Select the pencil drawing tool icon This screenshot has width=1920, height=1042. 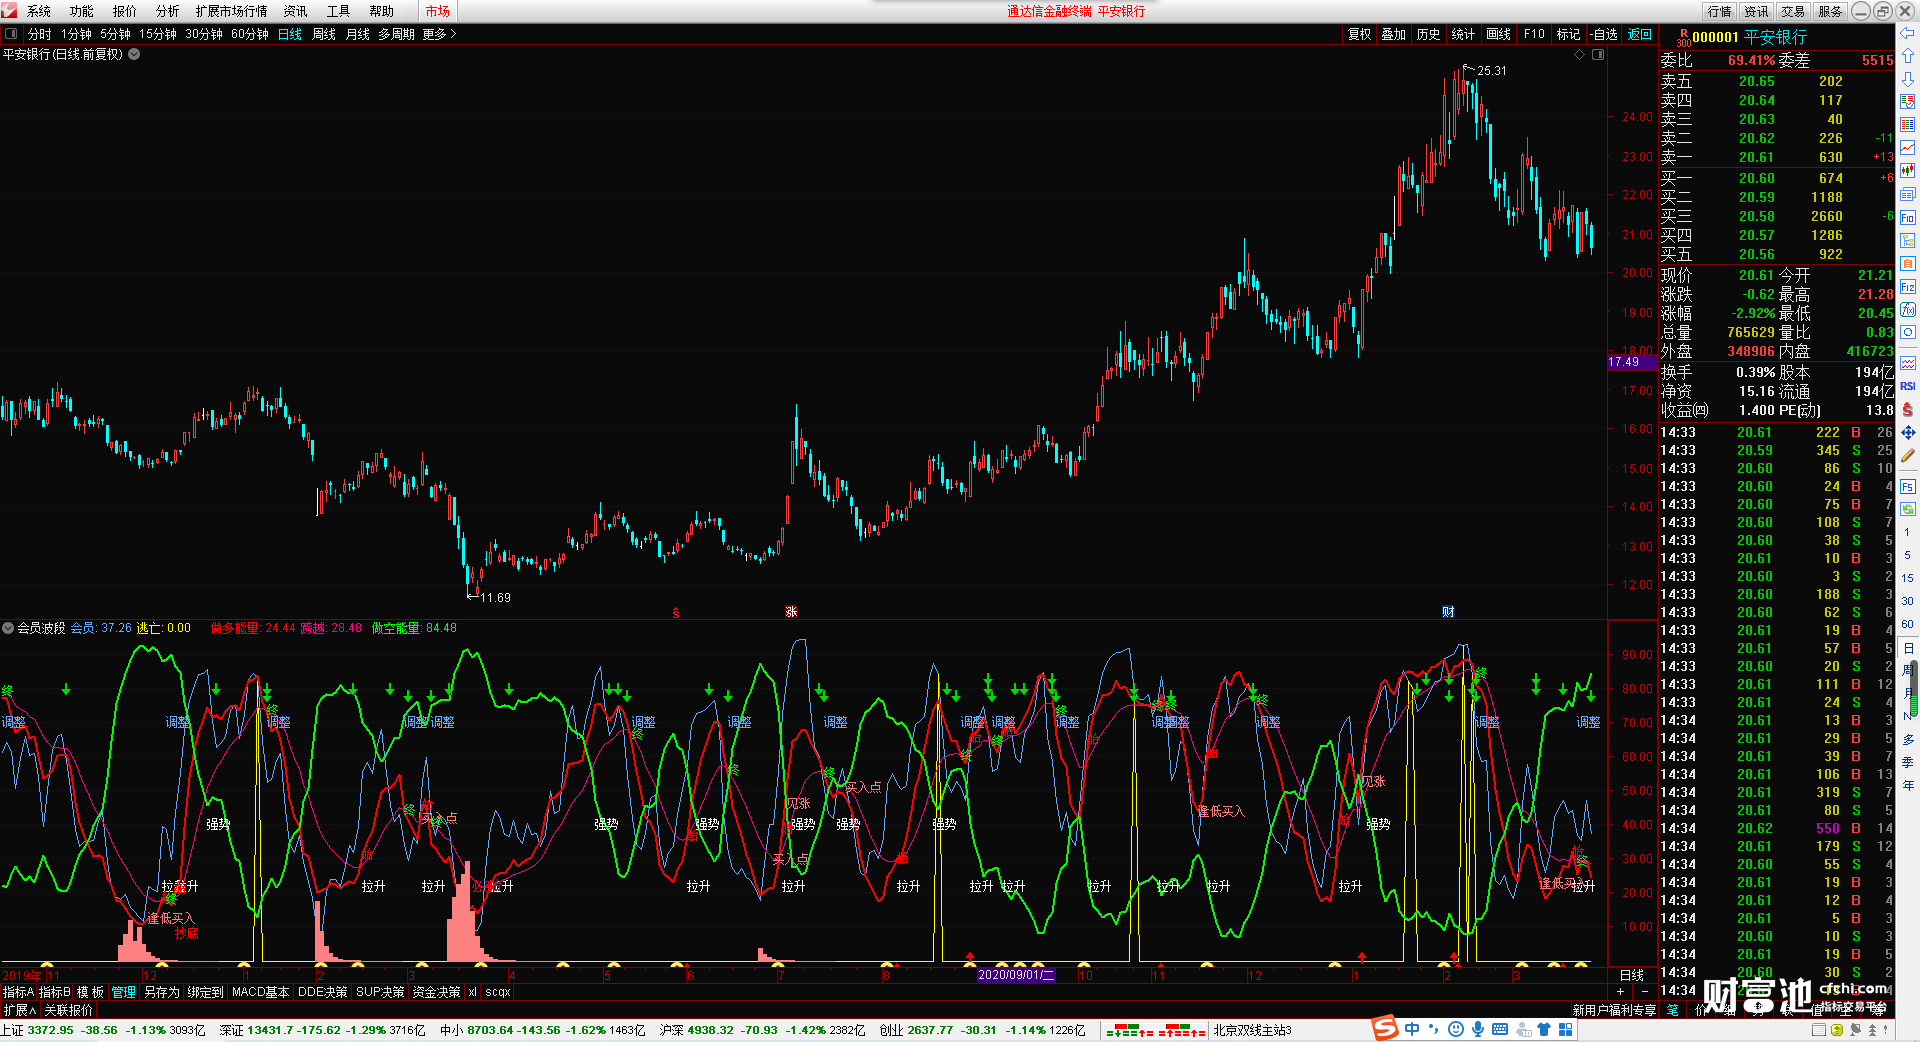pos(1907,456)
